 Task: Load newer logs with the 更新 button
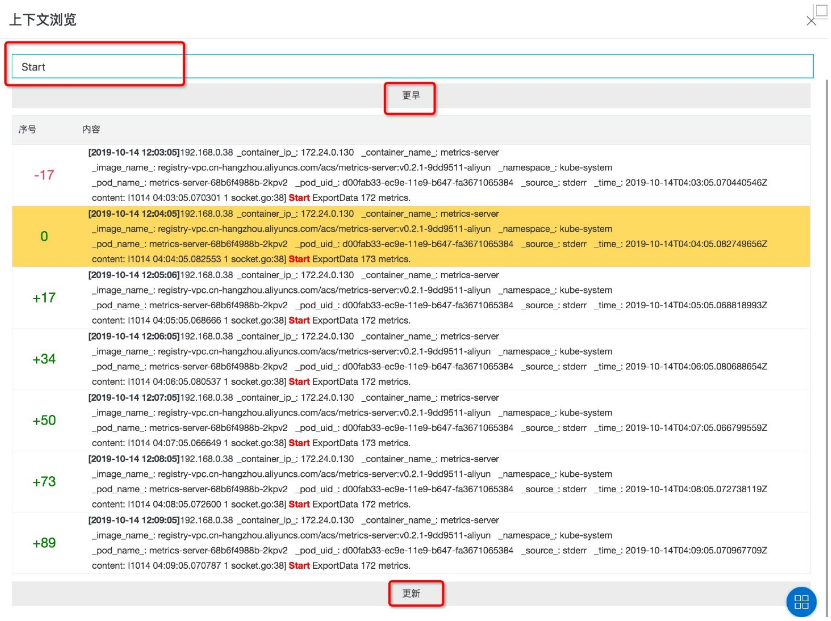coord(411,593)
